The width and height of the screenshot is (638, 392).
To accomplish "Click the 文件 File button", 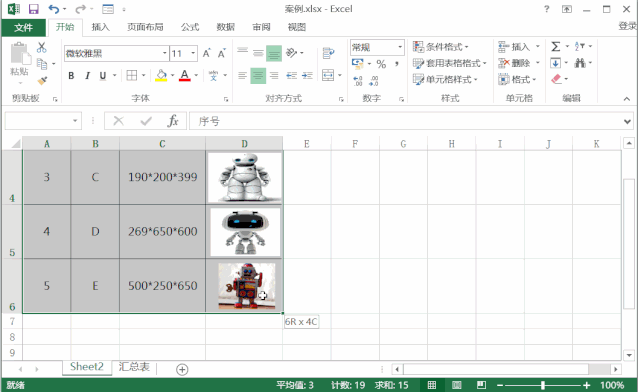I will (x=23, y=27).
